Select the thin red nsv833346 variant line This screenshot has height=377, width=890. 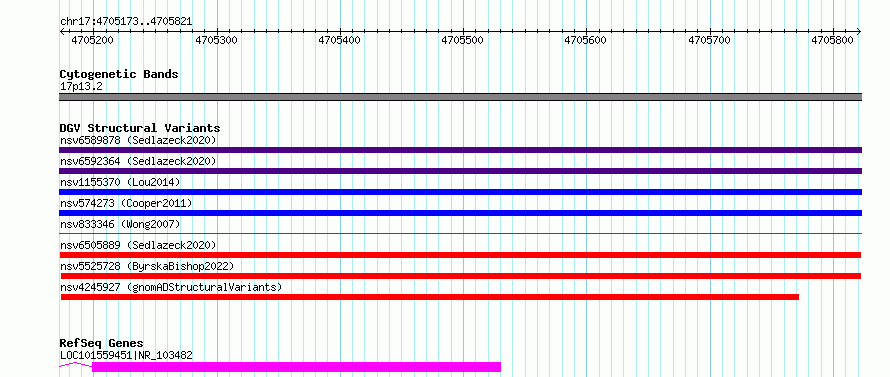pos(460,233)
